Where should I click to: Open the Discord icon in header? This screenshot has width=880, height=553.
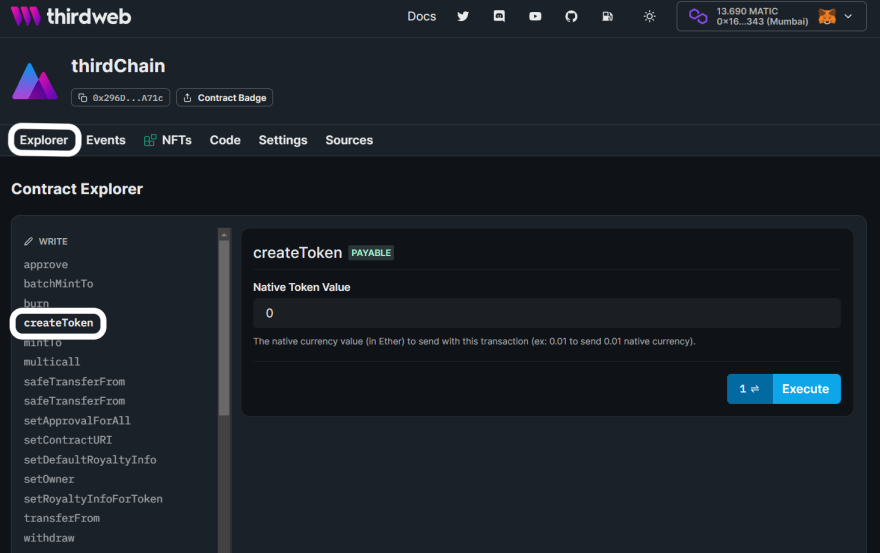[499, 16]
